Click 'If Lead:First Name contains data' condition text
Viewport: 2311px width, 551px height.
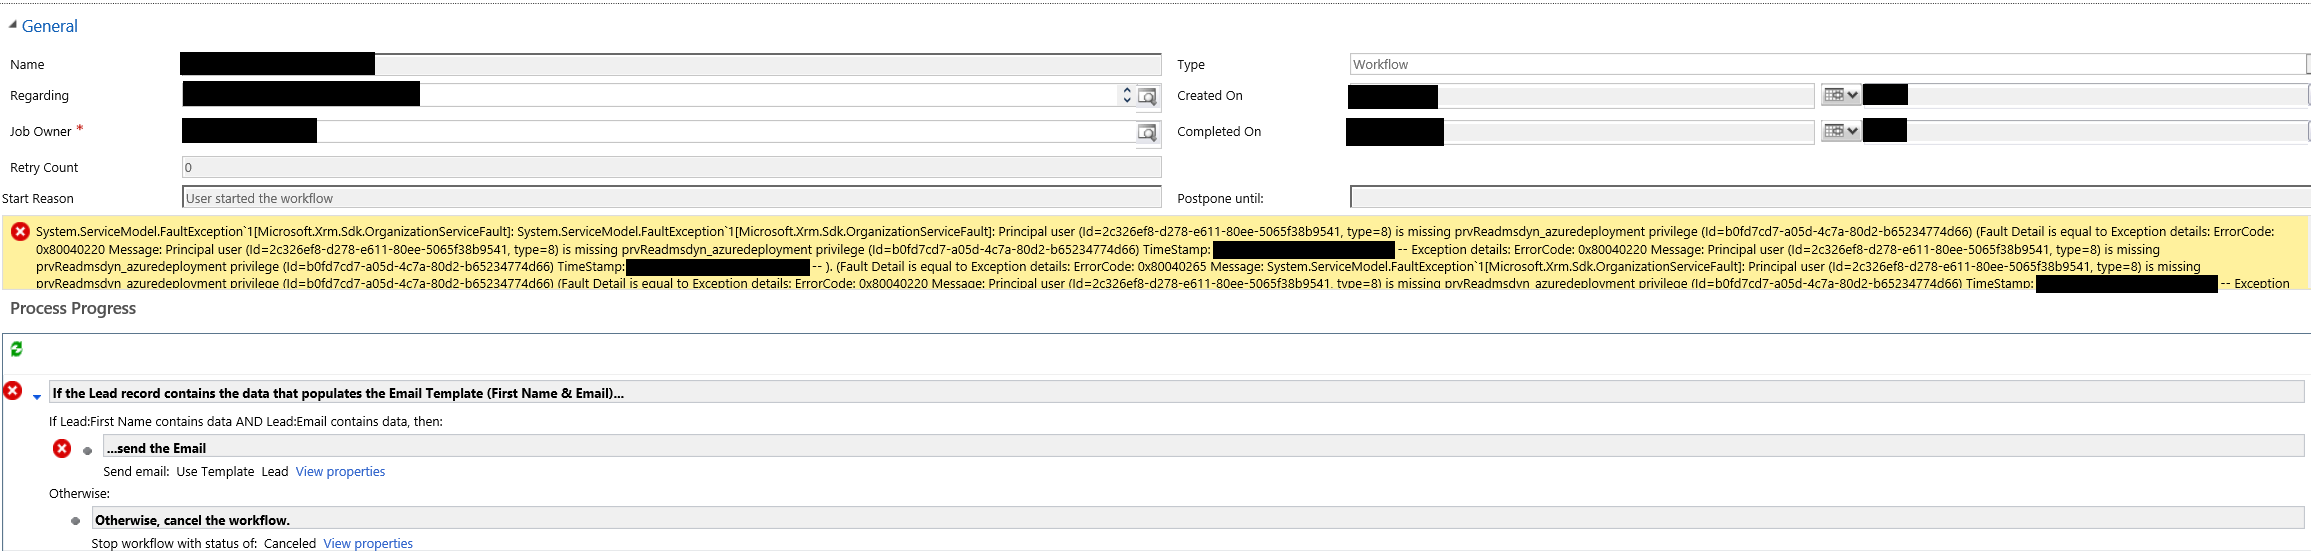[x=246, y=421]
